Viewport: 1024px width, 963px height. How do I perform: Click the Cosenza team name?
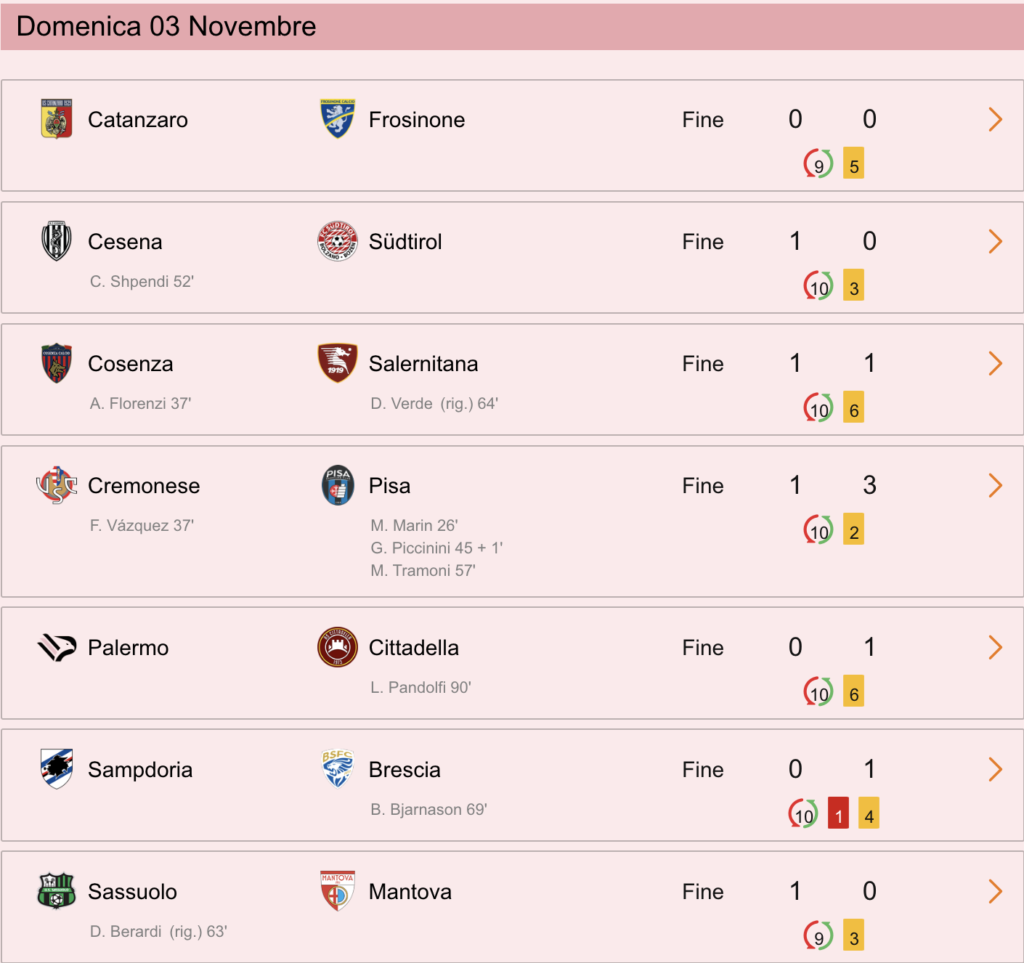pos(131,364)
